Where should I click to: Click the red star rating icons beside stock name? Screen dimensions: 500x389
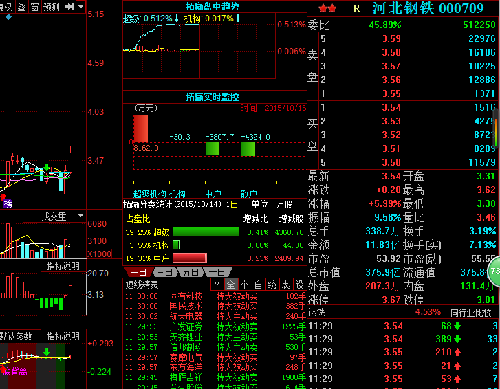click(327, 8)
